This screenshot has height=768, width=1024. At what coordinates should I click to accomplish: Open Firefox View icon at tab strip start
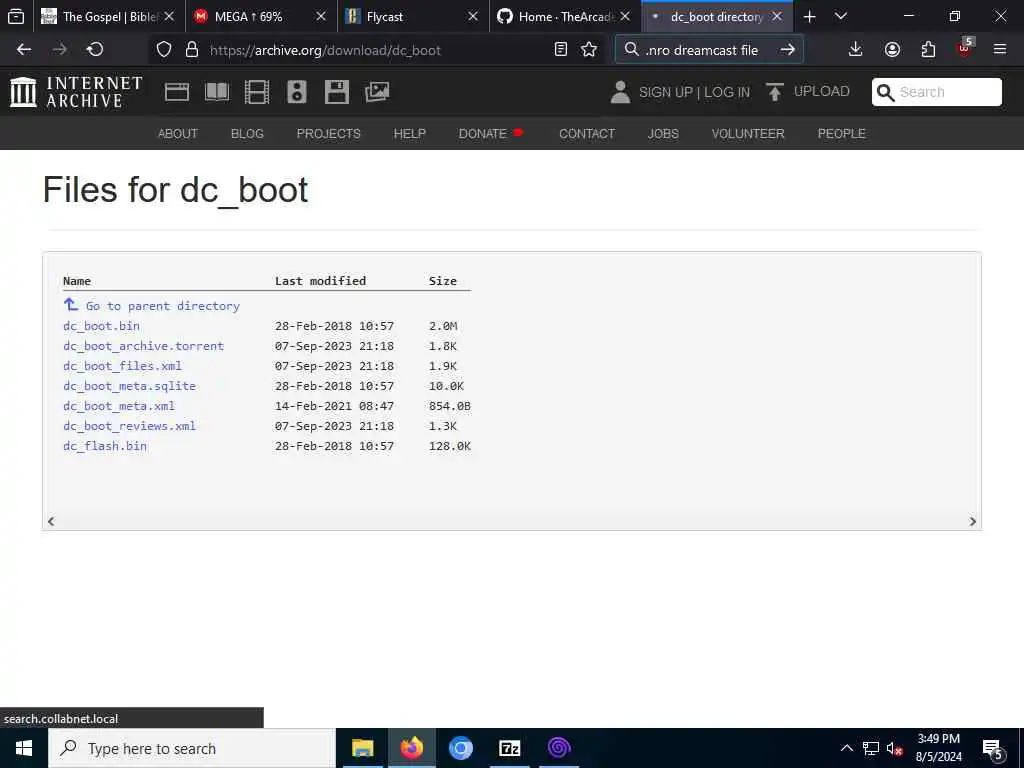tap(16, 17)
